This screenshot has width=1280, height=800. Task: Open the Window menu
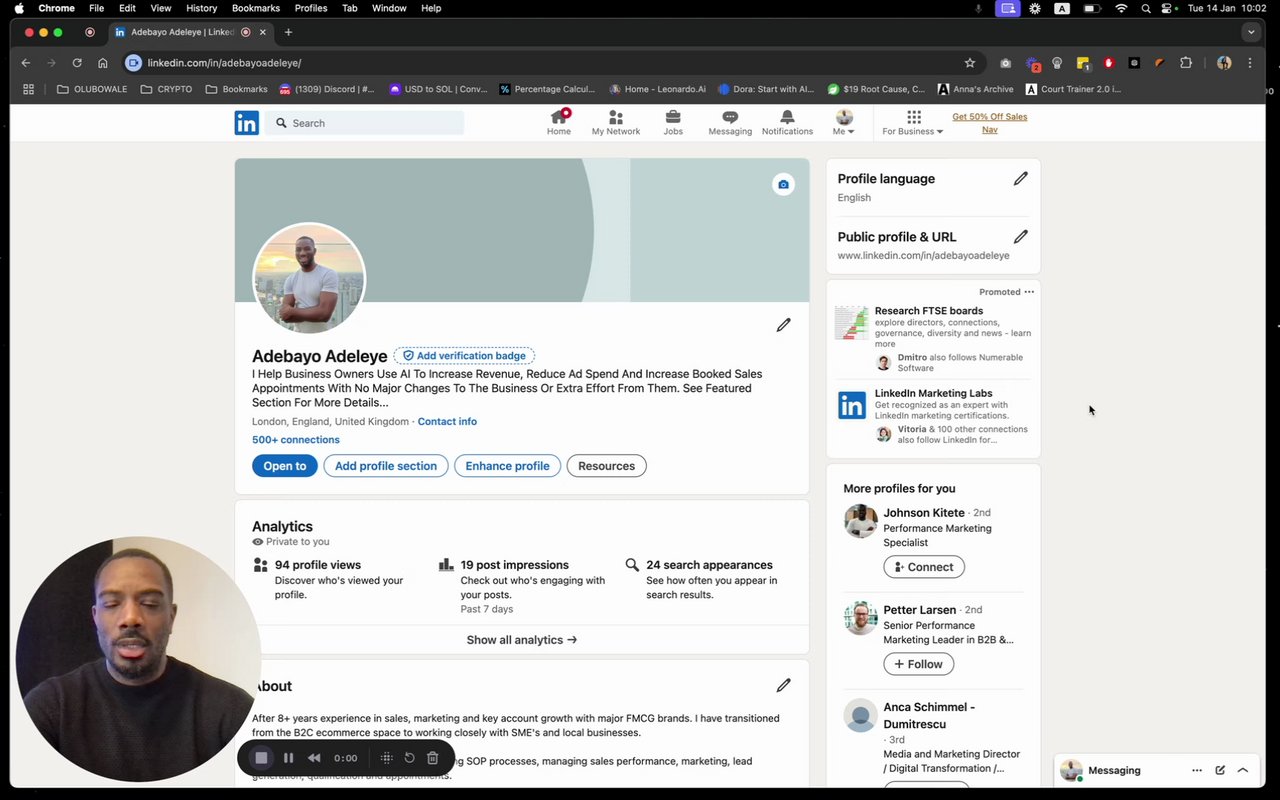[389, 8]
